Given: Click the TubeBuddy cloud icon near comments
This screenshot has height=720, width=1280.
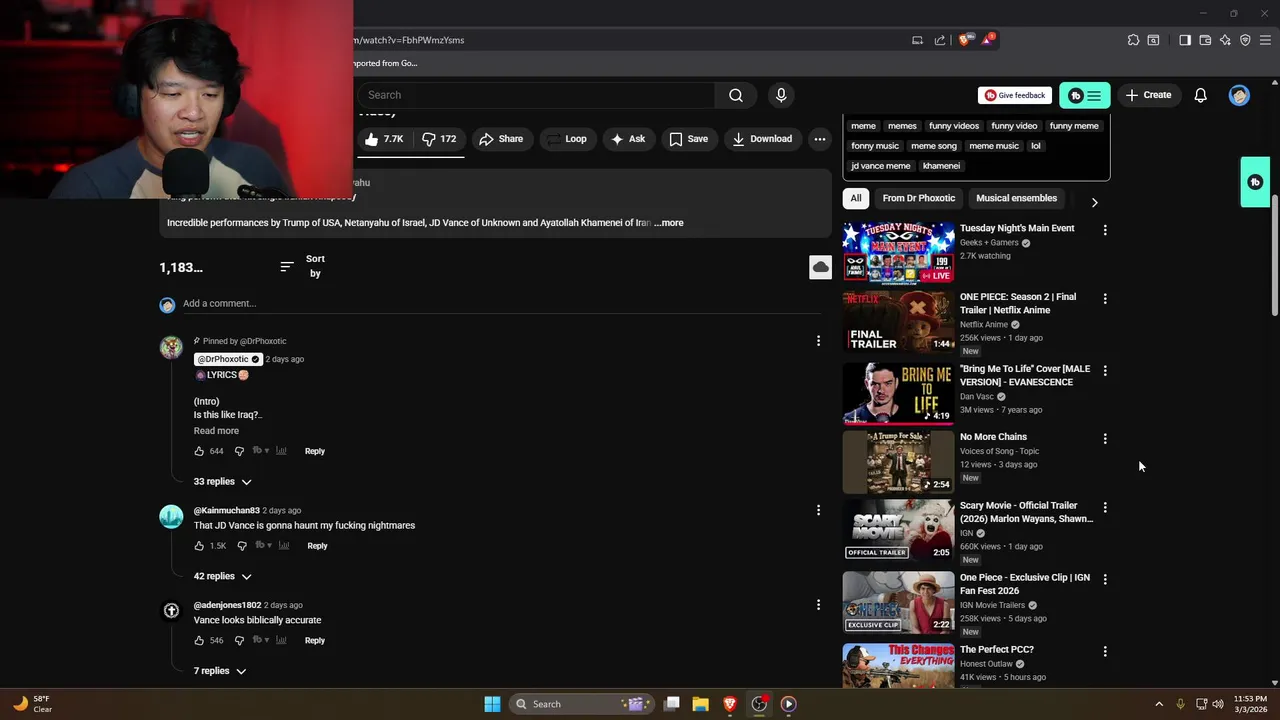Looking at the screenshot, I should (x=820, y=267).
